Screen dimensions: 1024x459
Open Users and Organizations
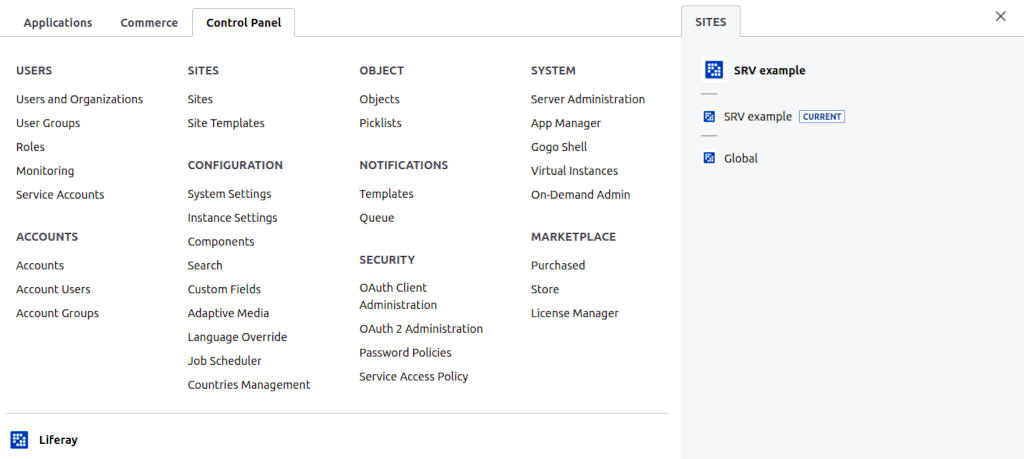(80, 99)
